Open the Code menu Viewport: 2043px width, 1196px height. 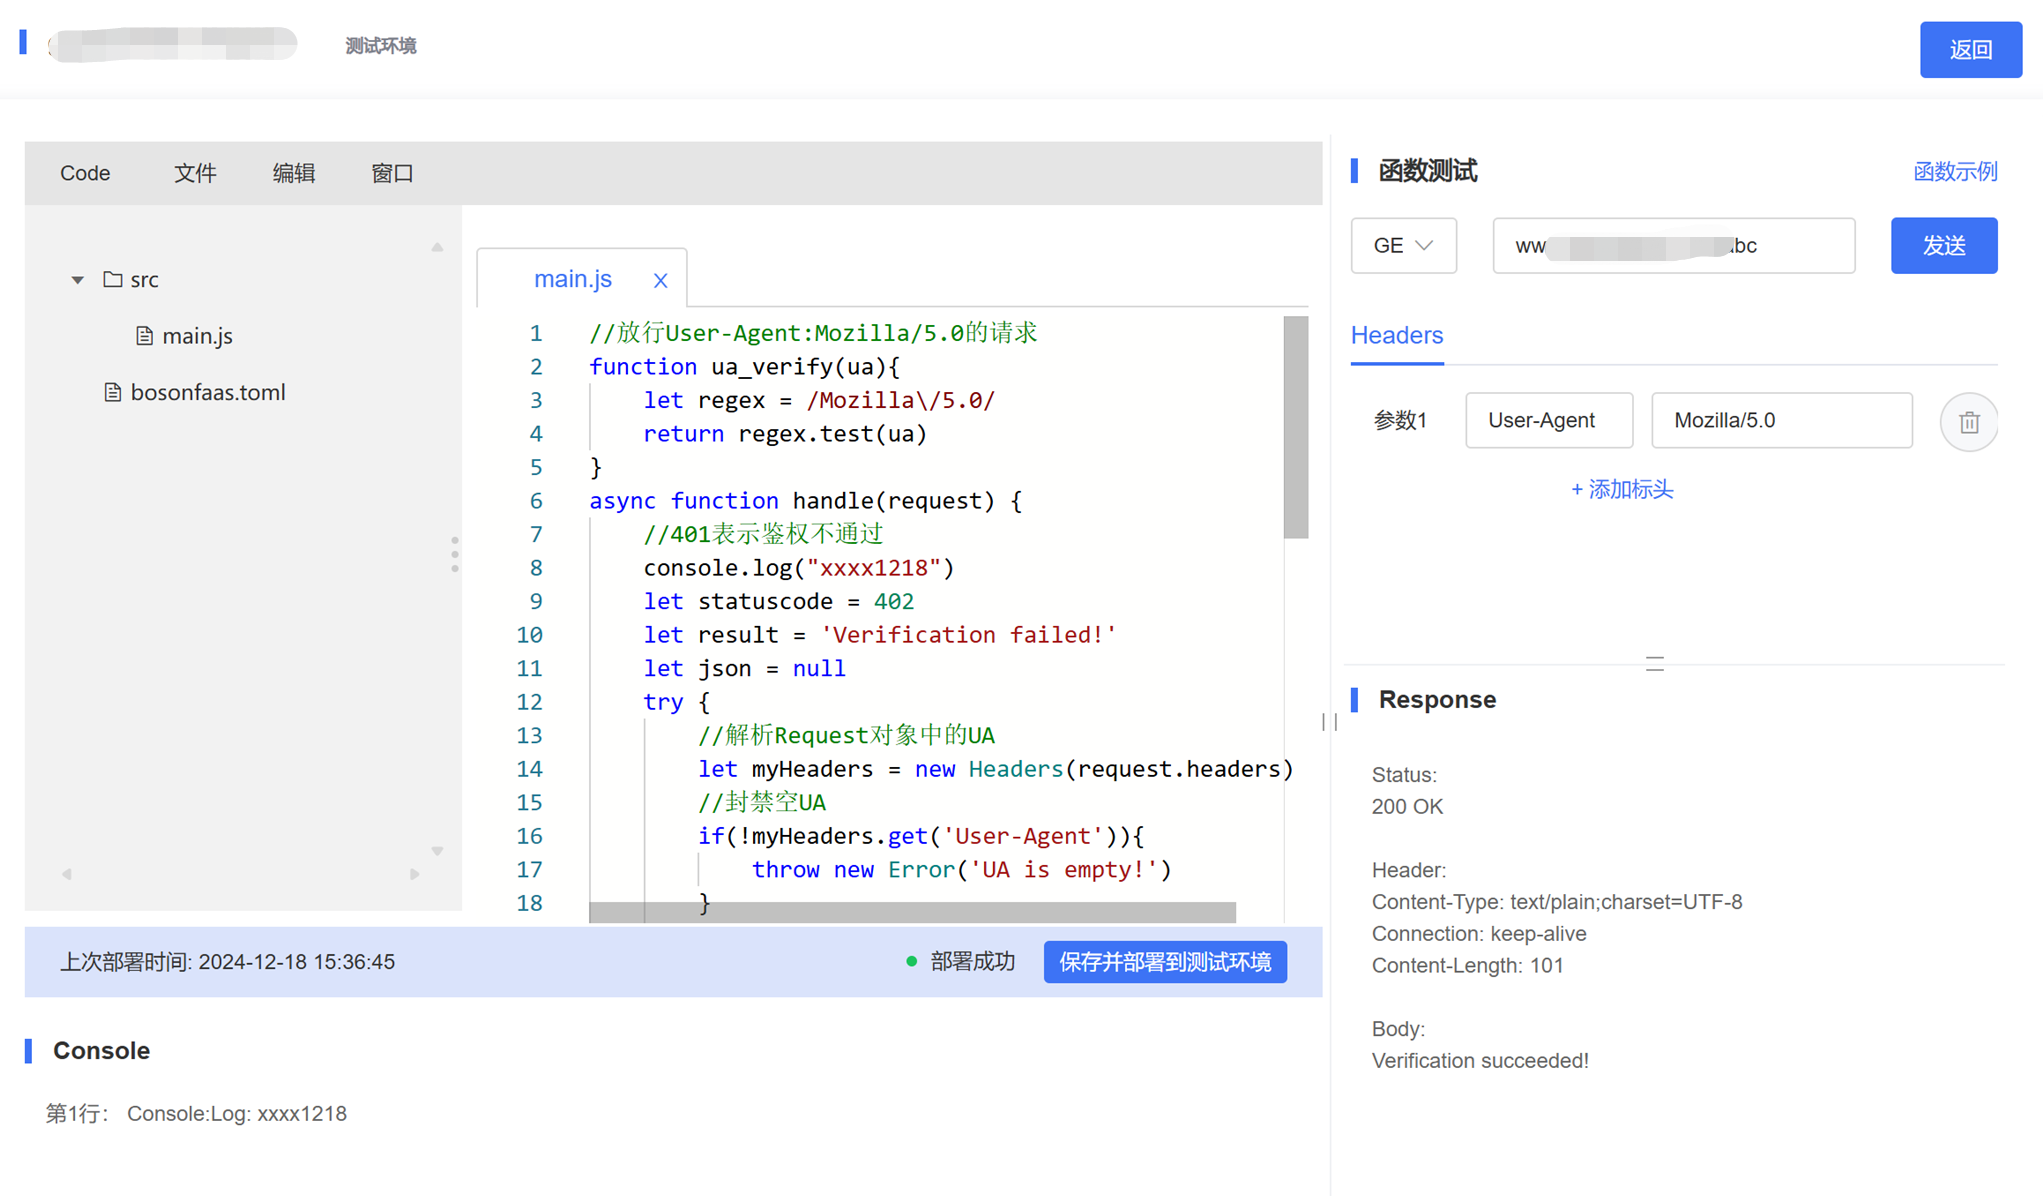click(85, 173)
